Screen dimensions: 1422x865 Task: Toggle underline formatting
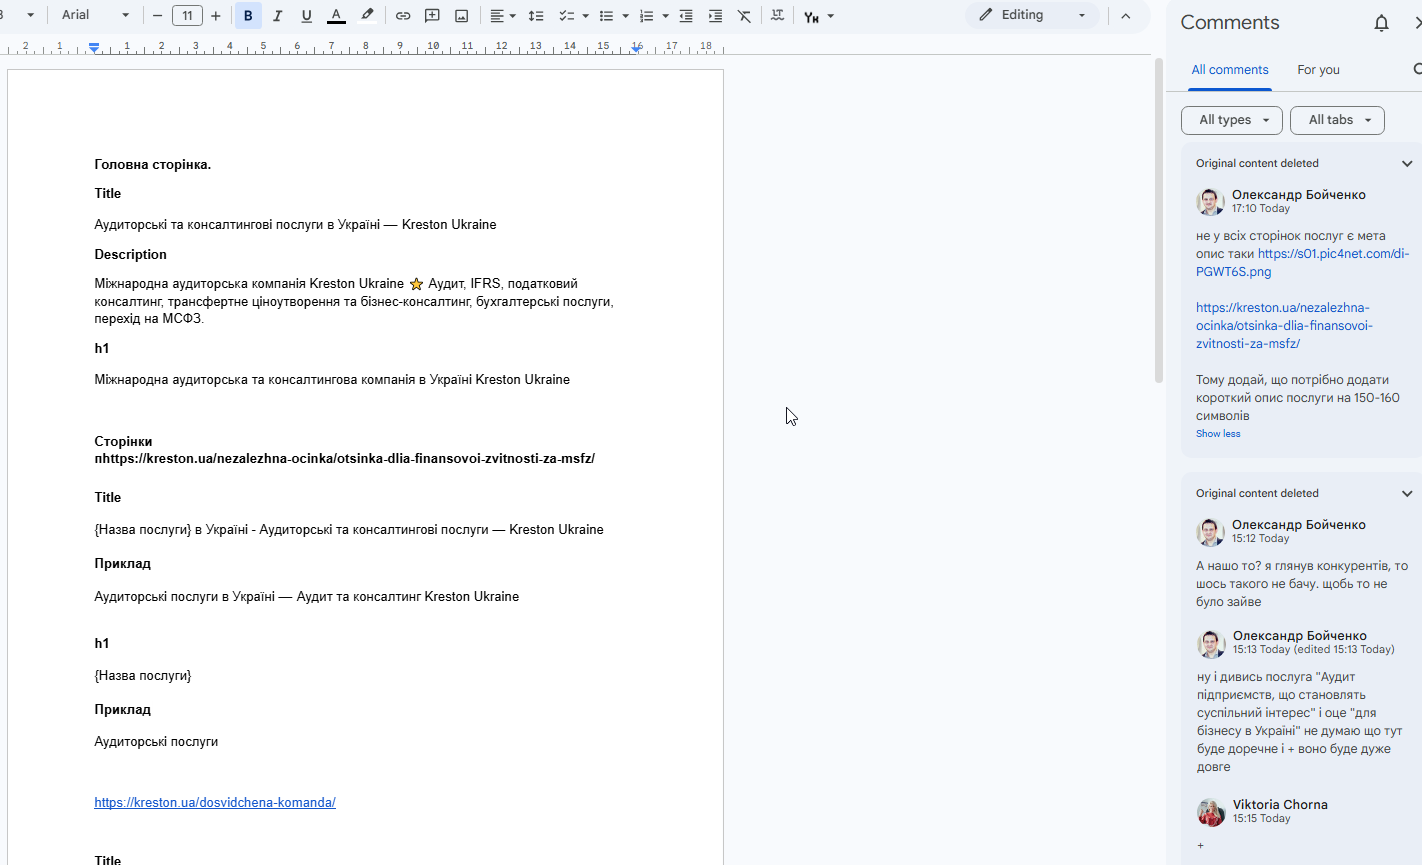click(307, 16)
